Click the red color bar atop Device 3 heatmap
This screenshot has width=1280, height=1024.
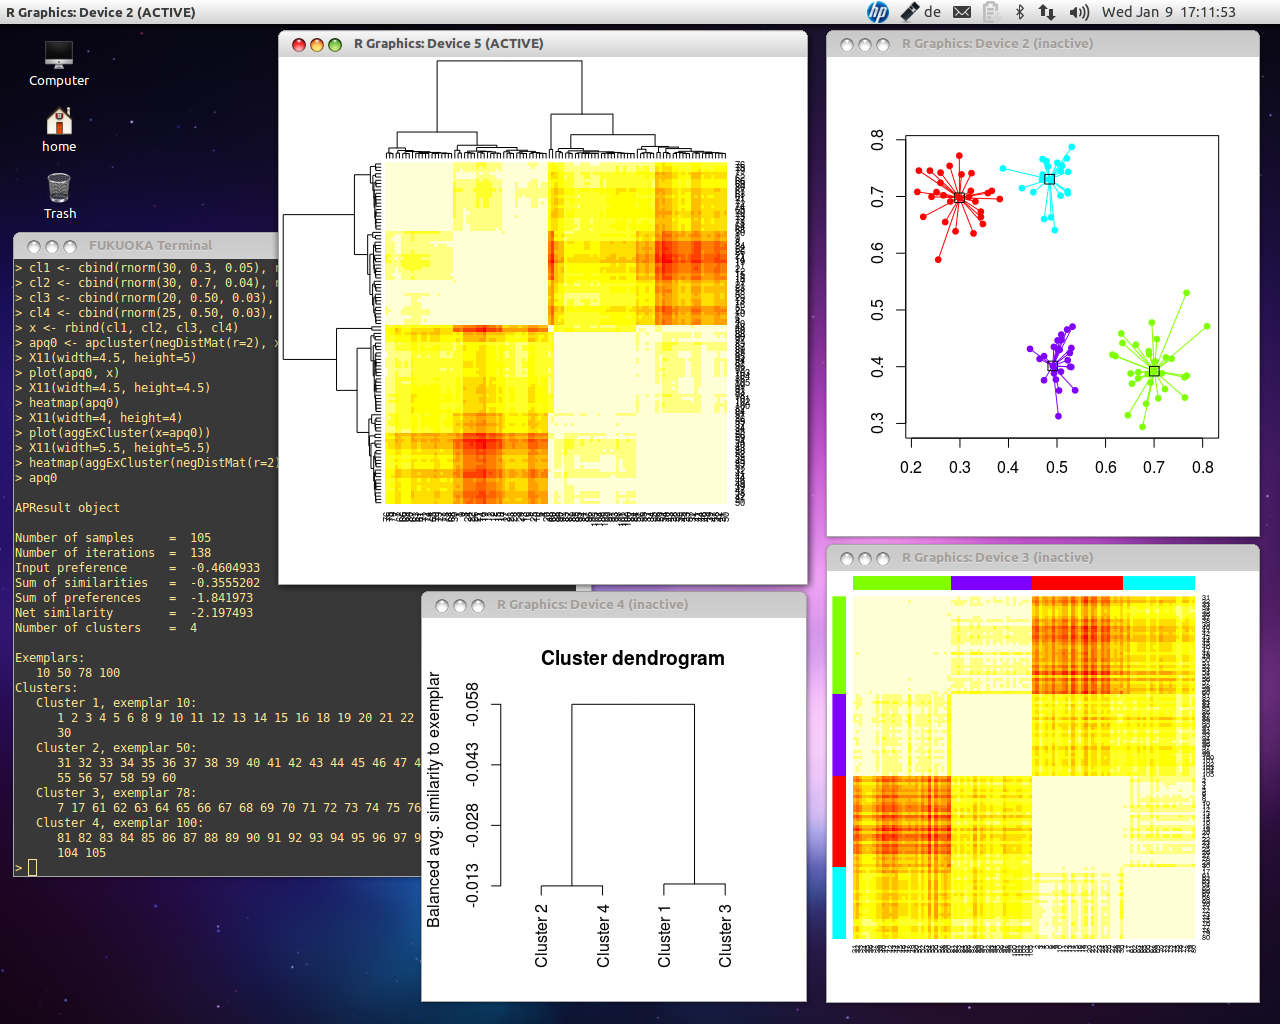[1076, 583]
